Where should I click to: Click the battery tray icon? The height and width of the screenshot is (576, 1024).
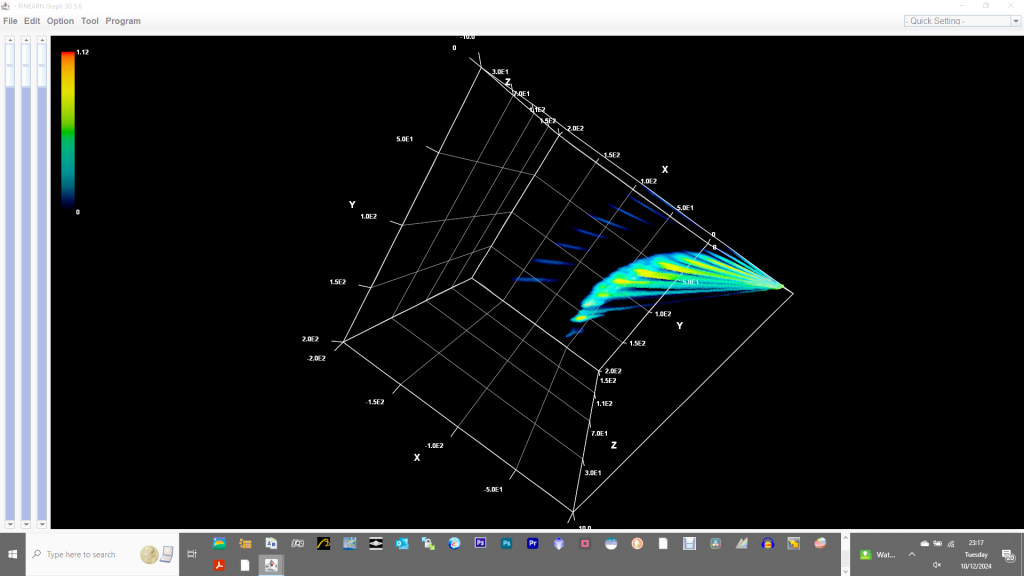click(x=938, y=543)
